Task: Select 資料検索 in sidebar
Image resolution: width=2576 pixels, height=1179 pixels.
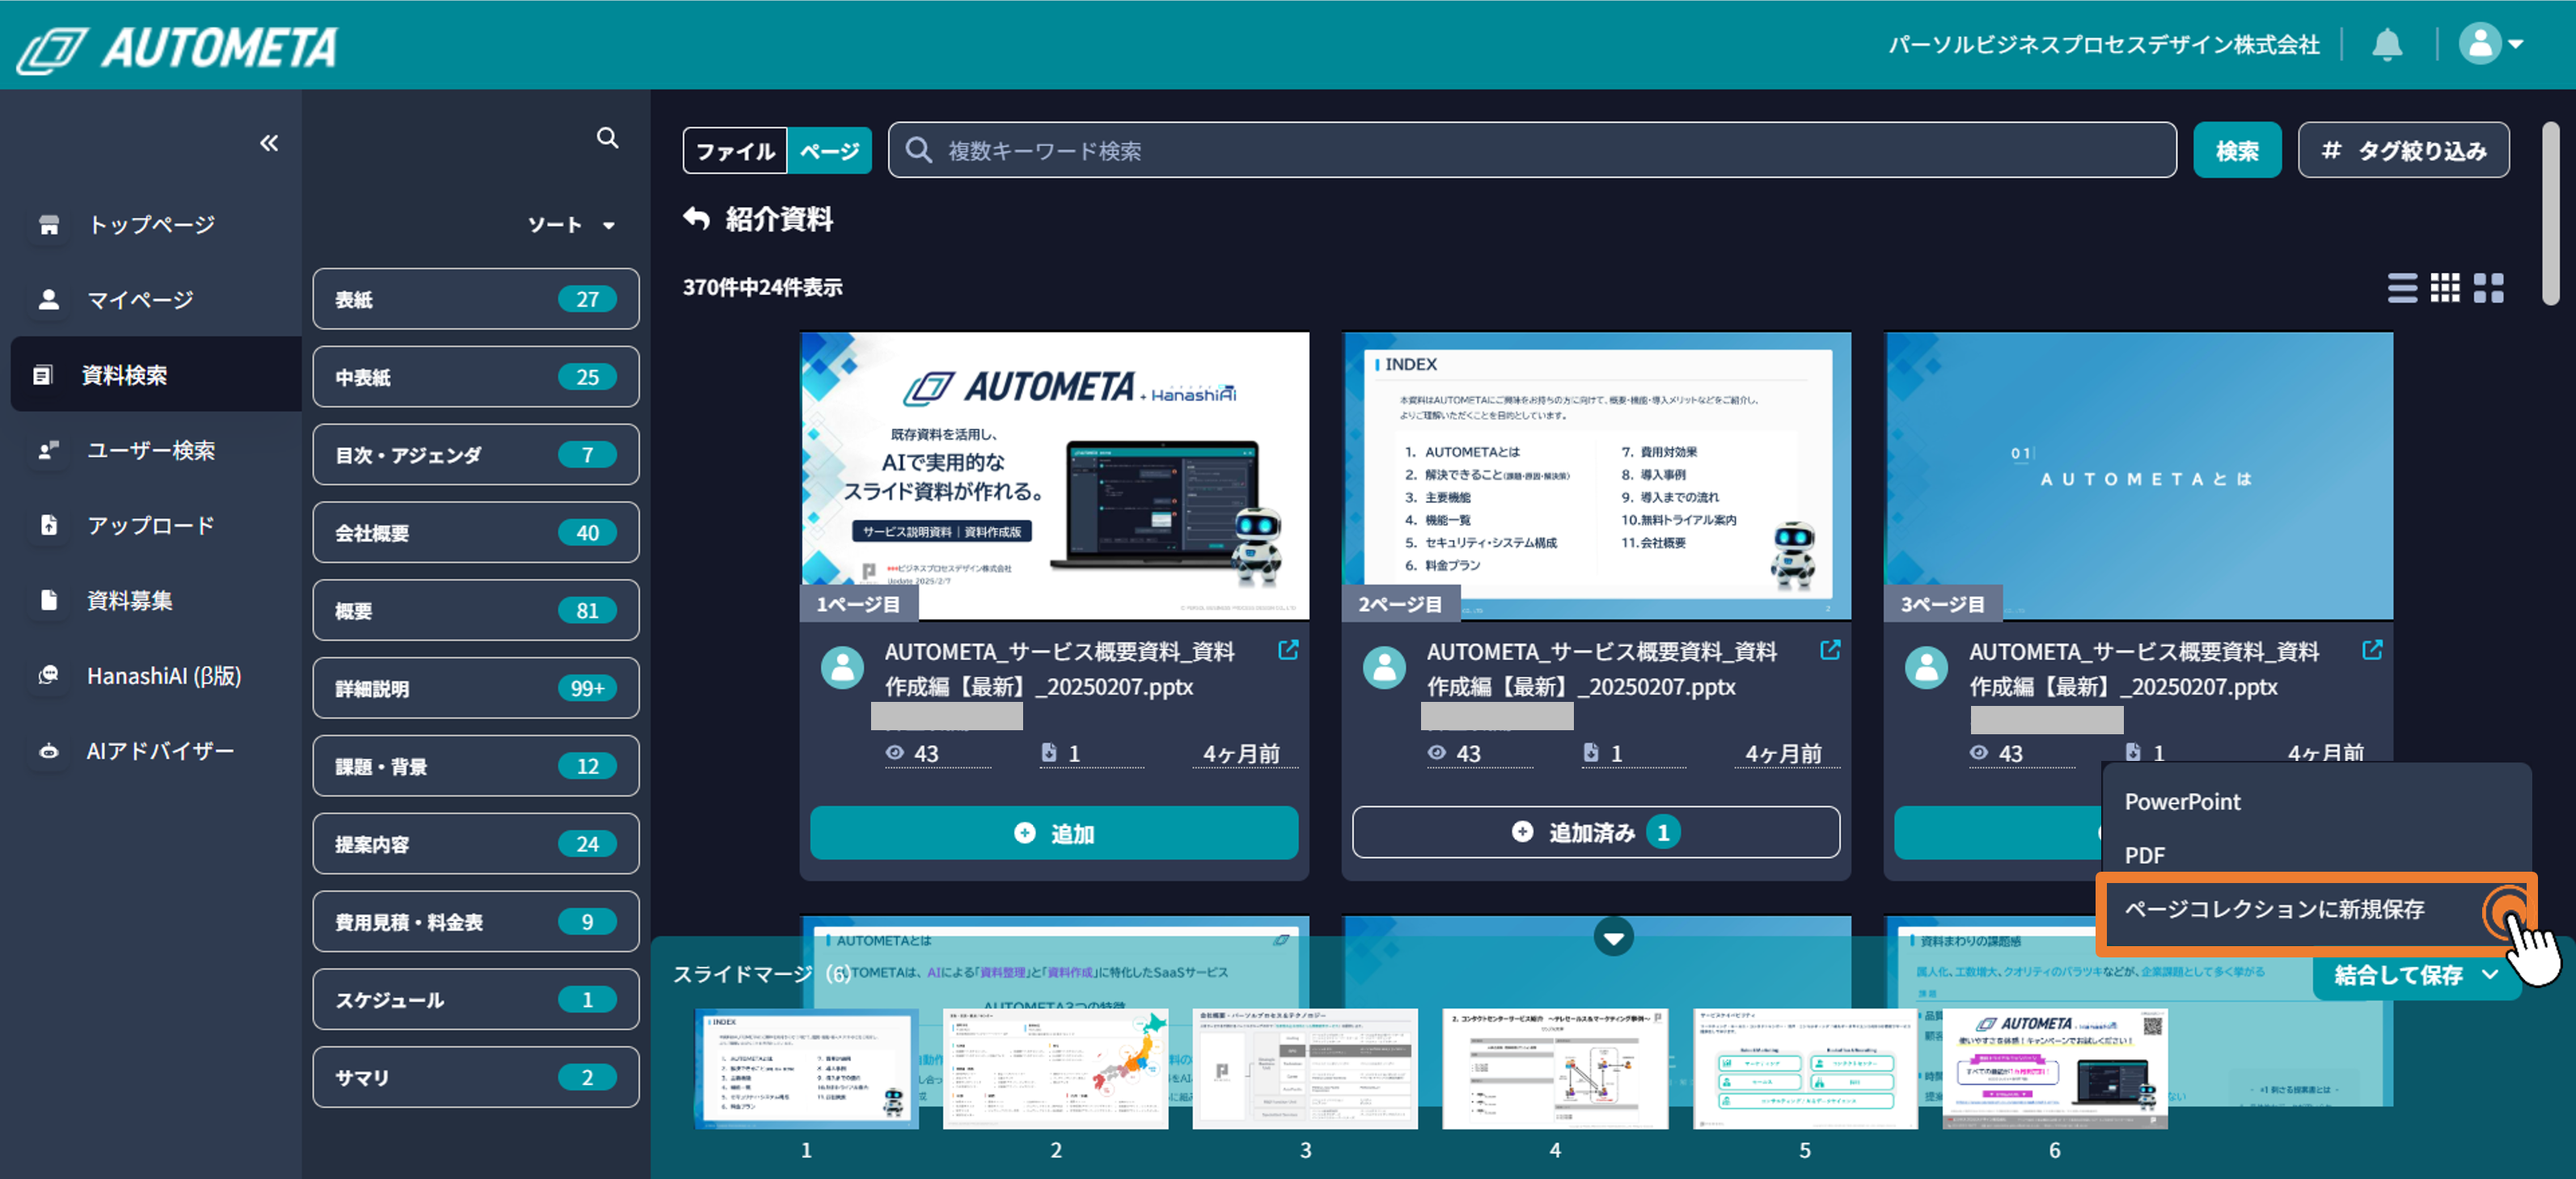Action: click(x=156, y=374)
